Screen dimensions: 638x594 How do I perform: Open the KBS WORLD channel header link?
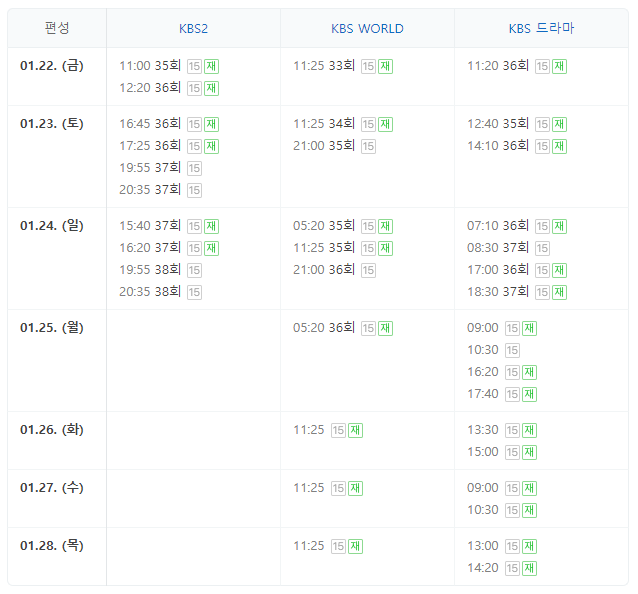(x=367, y=28)
